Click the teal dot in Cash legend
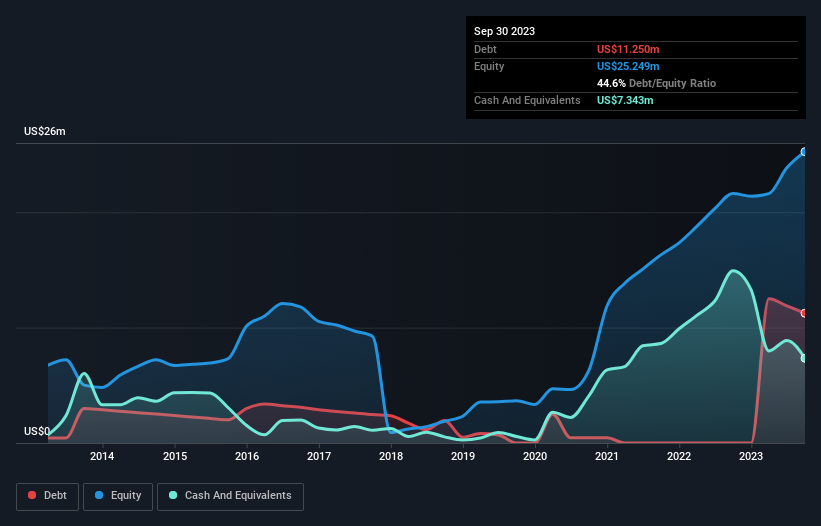 pos(173,496)
